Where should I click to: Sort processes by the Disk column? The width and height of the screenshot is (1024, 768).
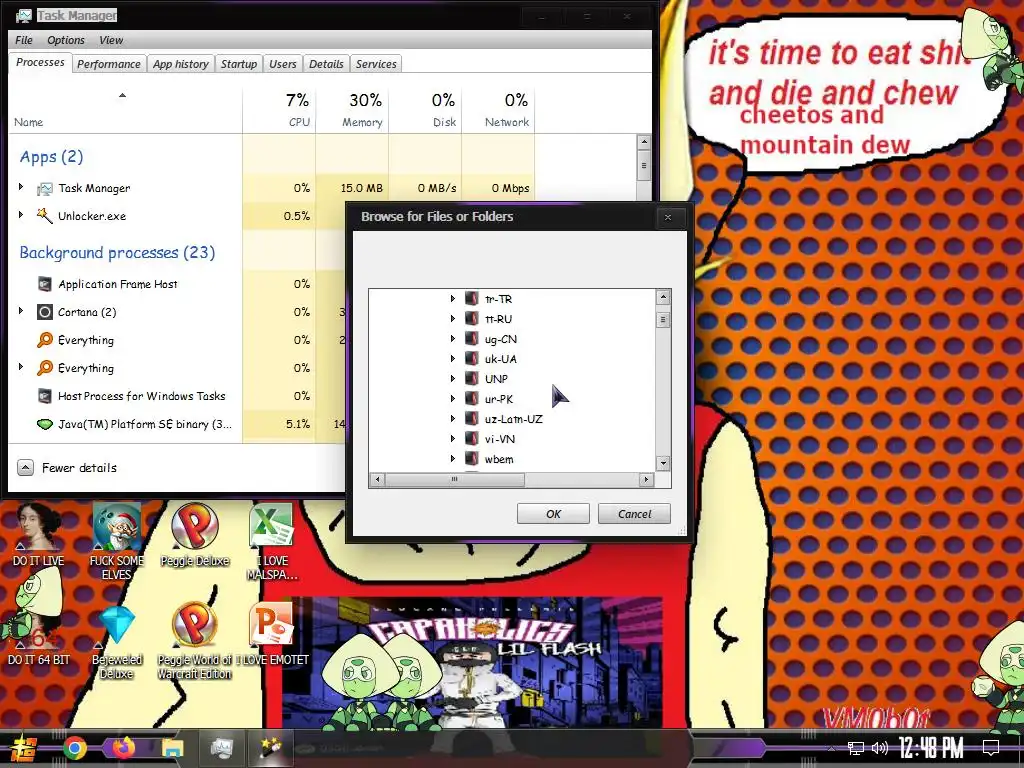pos(426,109)
